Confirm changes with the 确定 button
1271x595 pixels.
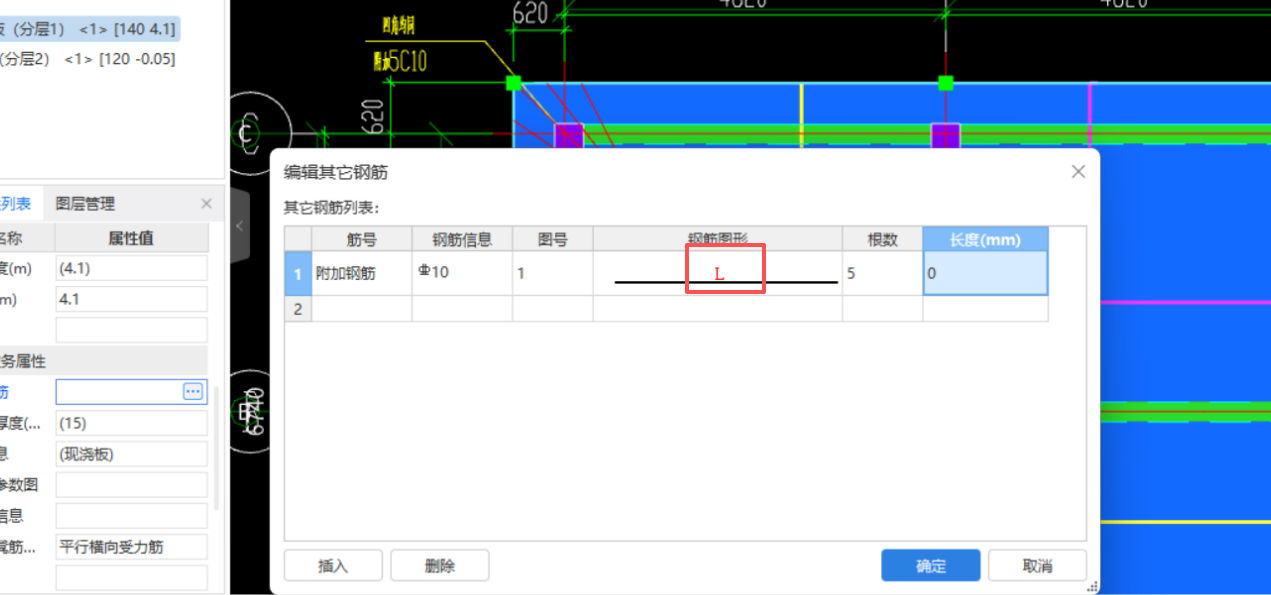[930, 564]
